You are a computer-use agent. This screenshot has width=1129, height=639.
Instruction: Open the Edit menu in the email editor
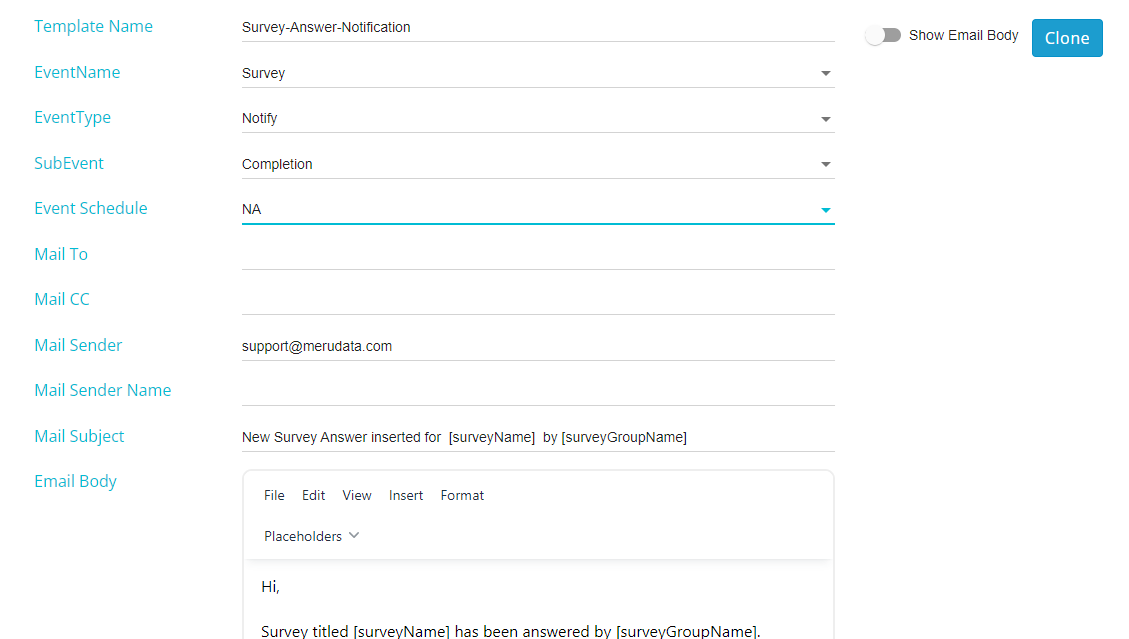313,496
